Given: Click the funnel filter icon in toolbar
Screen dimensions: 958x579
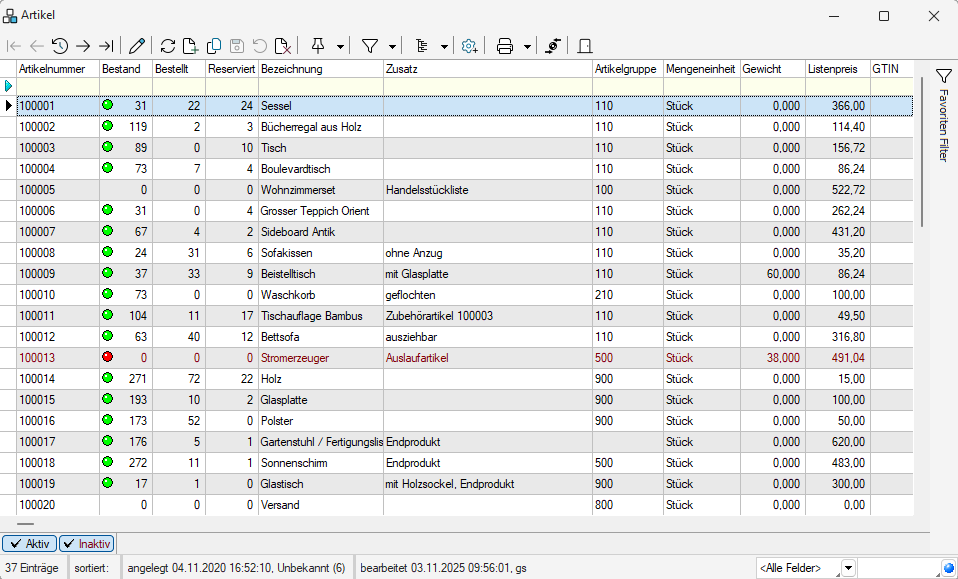Looking at the screenshot, I should click(x=370, y=45).
